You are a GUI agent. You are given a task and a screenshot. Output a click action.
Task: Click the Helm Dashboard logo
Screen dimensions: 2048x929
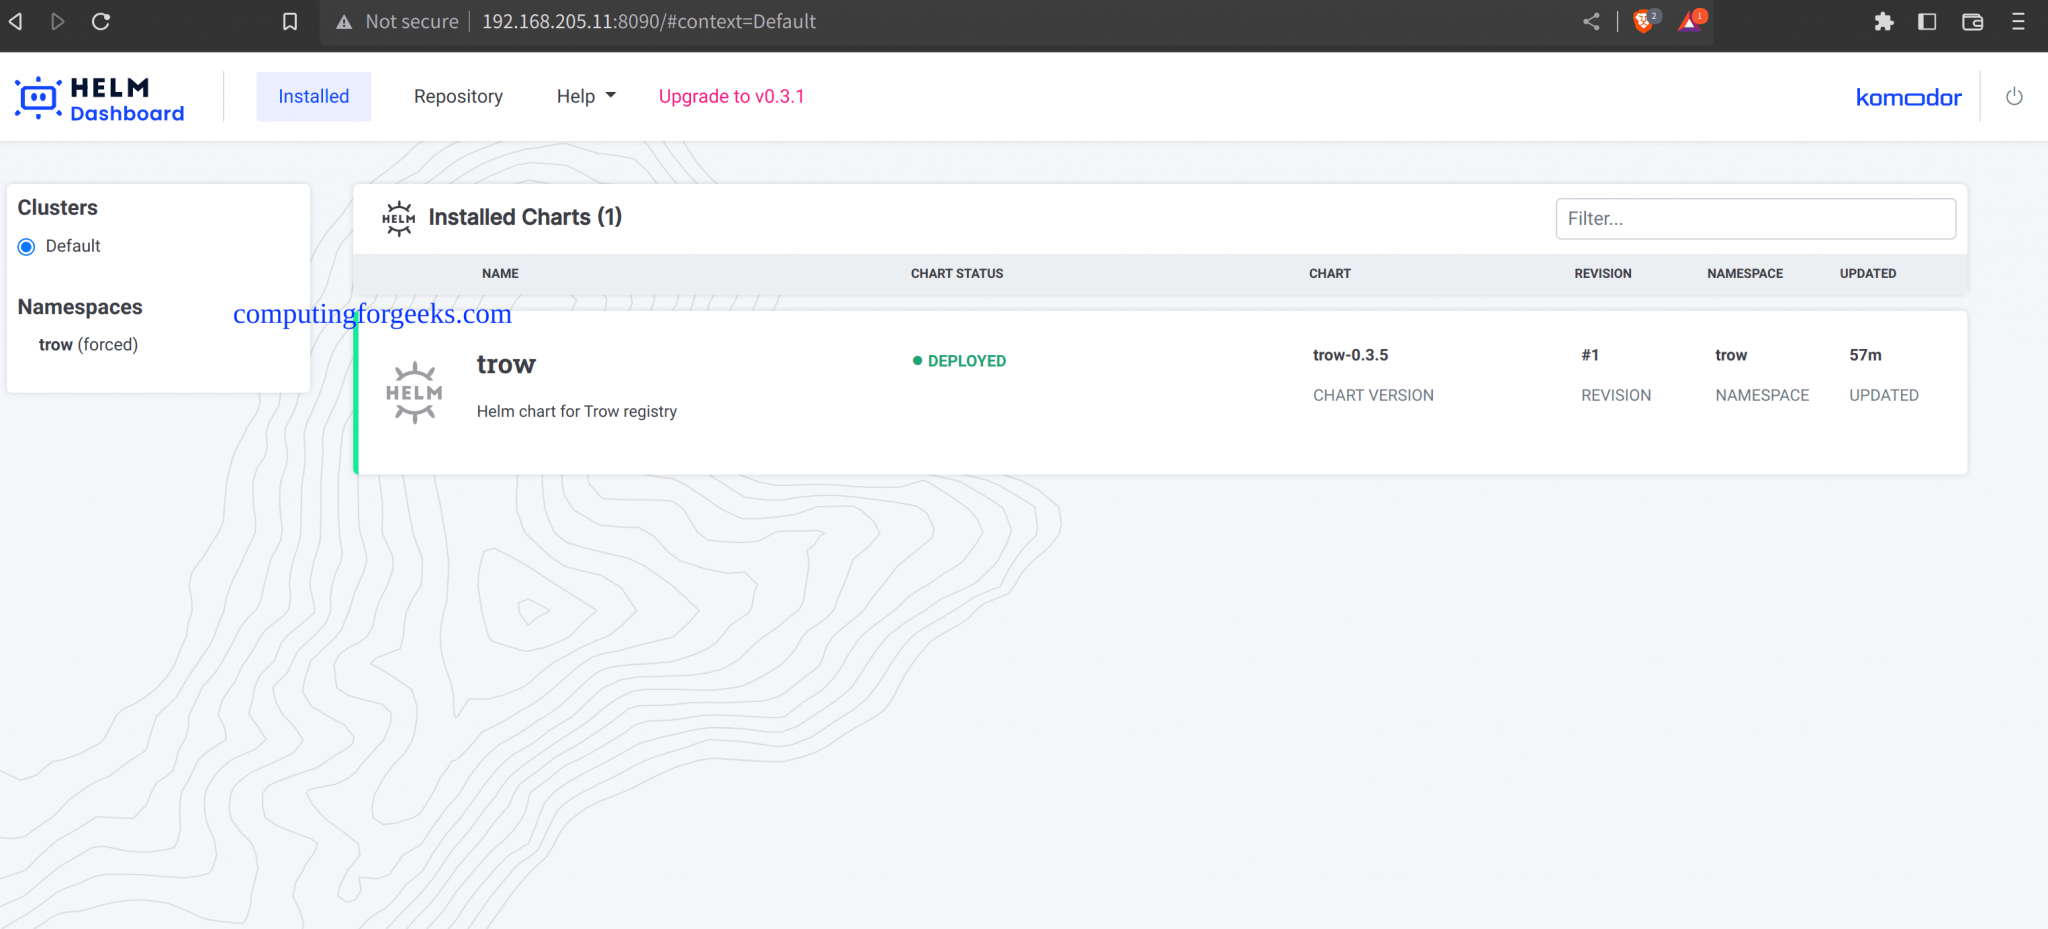pyautogui.click(x=98, y=96)
